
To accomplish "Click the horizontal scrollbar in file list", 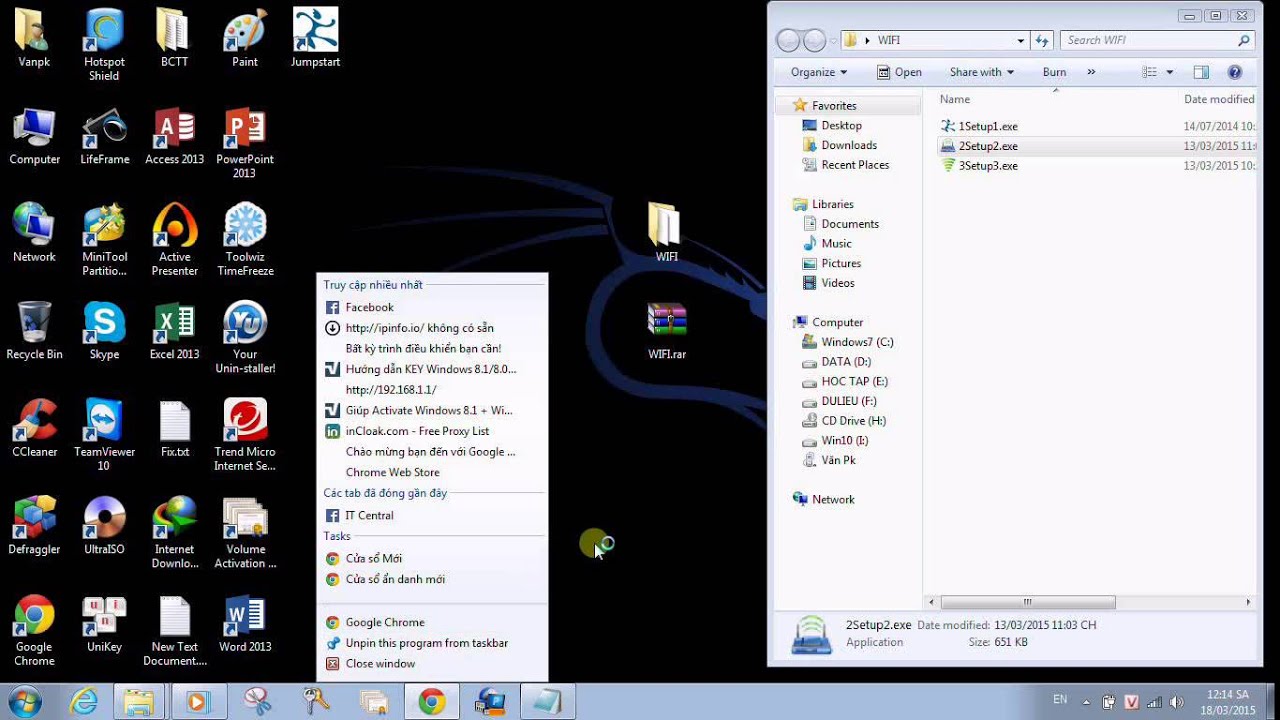I will 1027,602.
